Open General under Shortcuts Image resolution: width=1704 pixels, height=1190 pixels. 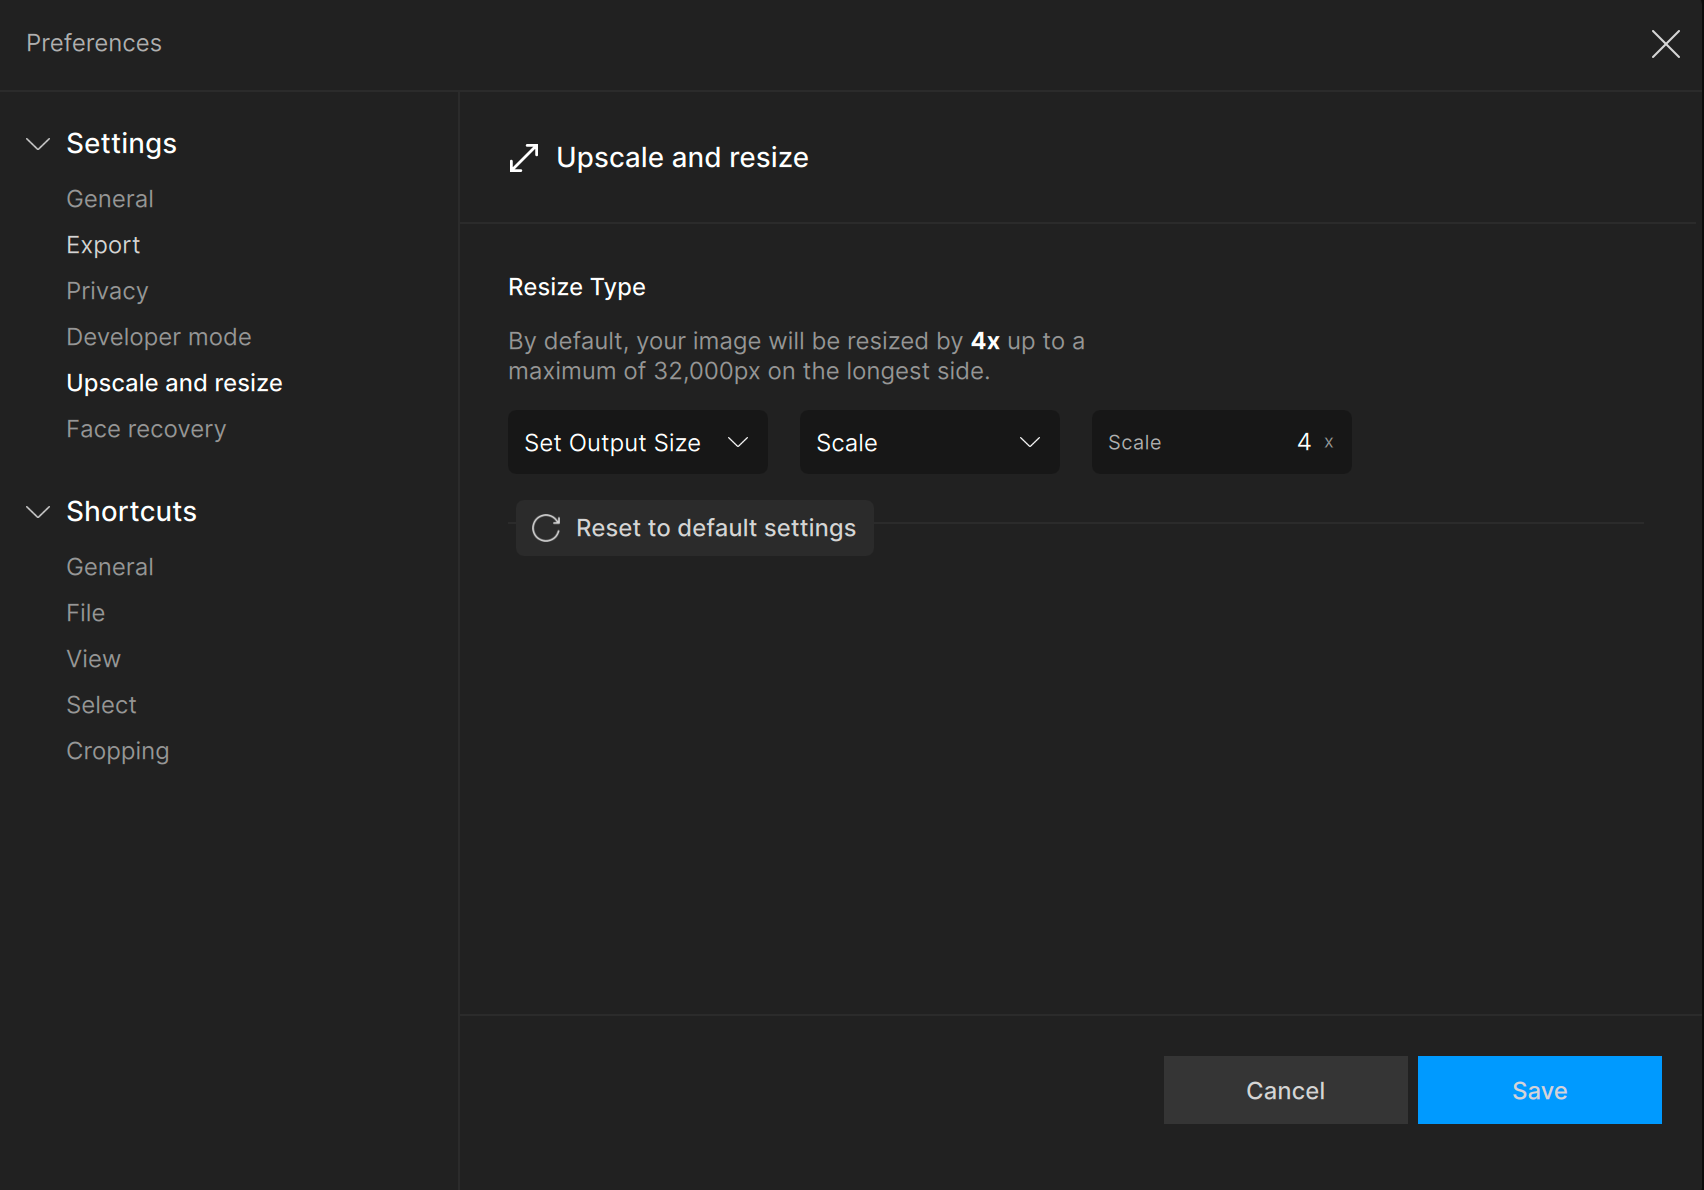[x=110, y=567]
